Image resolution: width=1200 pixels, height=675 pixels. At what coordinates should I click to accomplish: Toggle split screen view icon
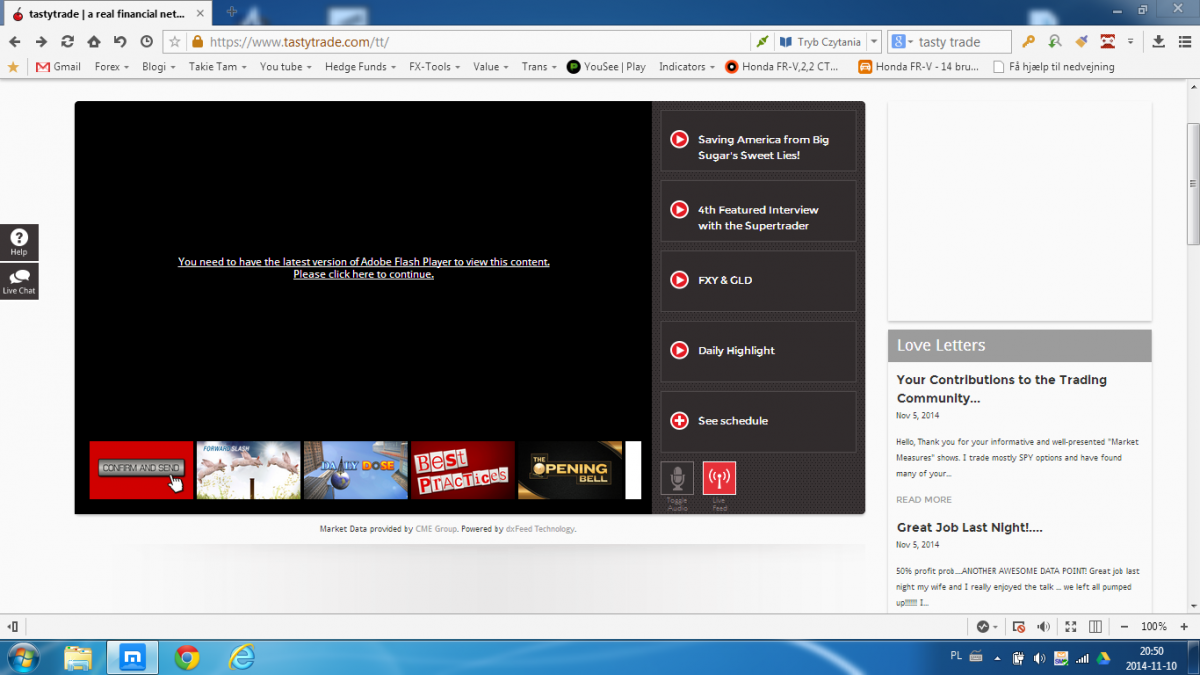[x=1095, y=627]
